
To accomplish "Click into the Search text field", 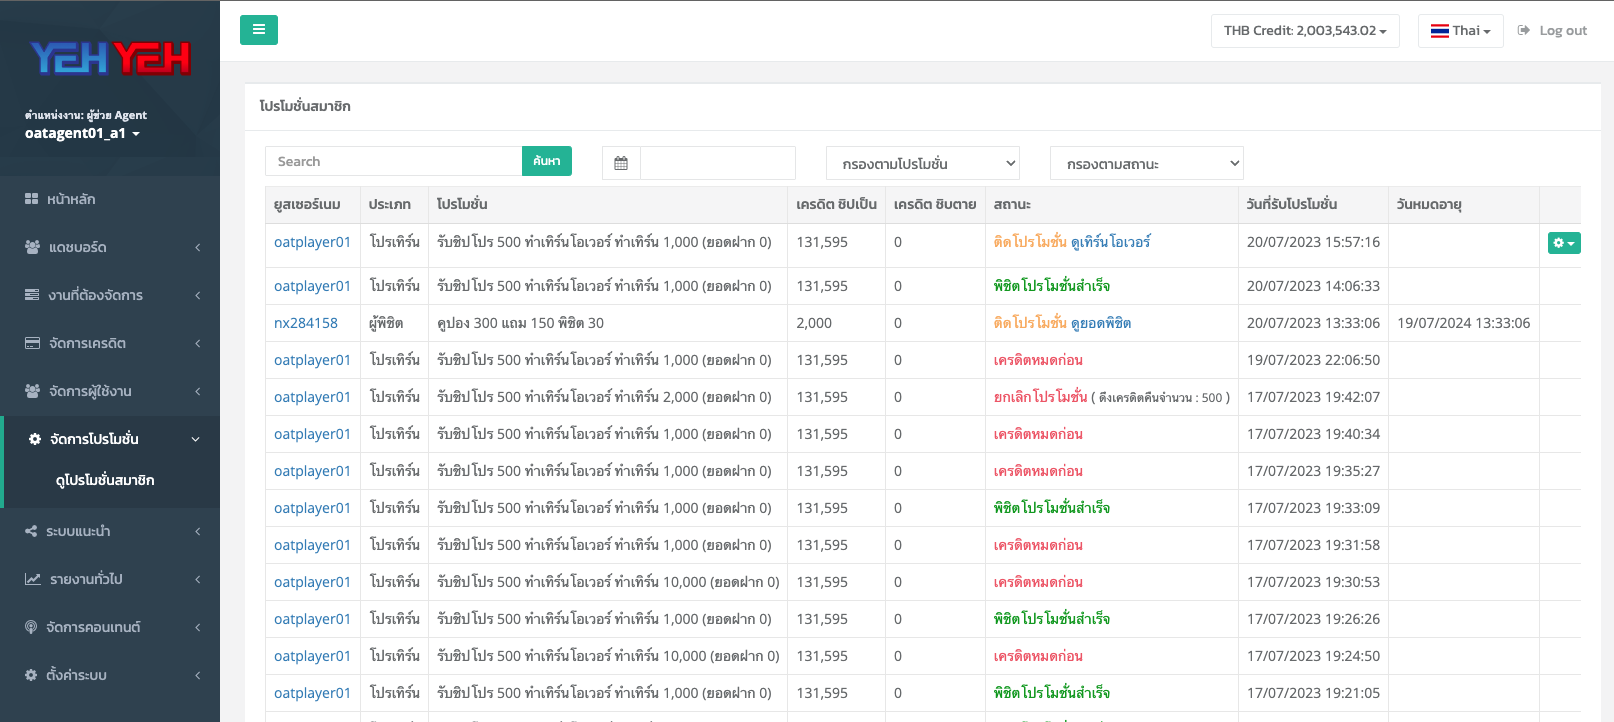I will (393, 162).
